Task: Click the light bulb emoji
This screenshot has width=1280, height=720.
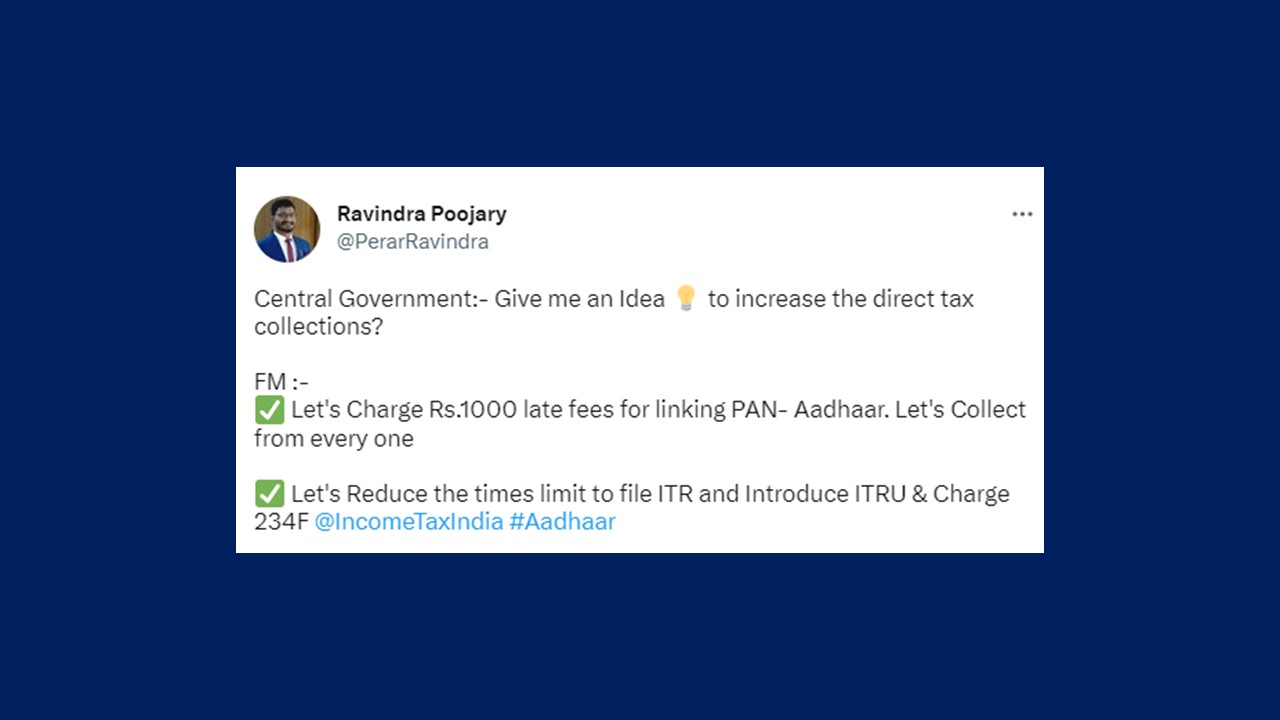Action: (685, 298)
